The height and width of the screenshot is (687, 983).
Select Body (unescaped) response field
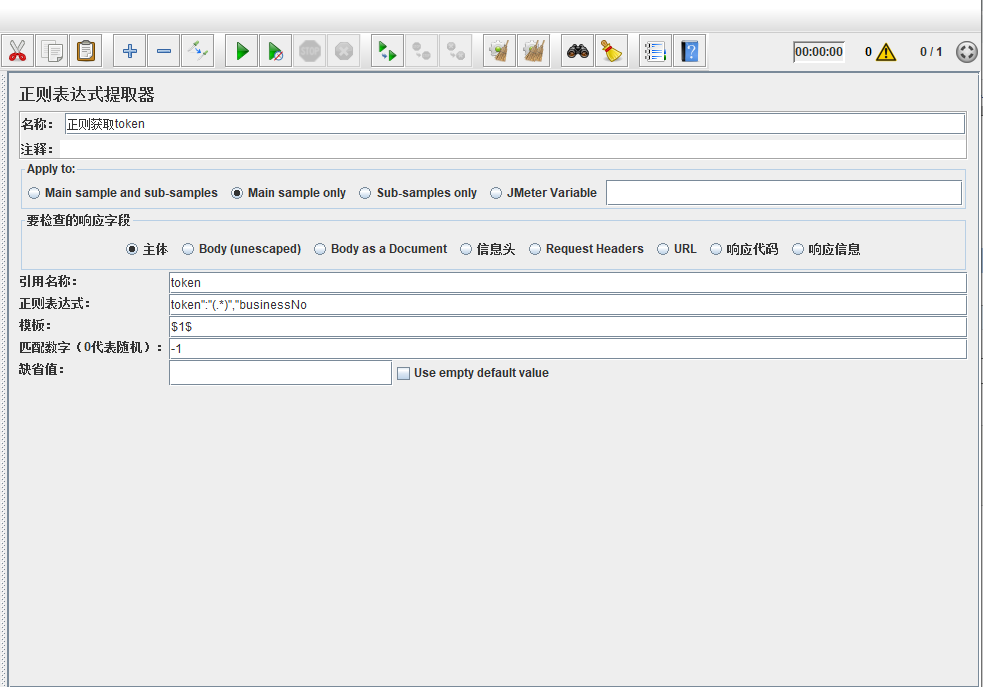pyautogui.click(x=188, y=249)
